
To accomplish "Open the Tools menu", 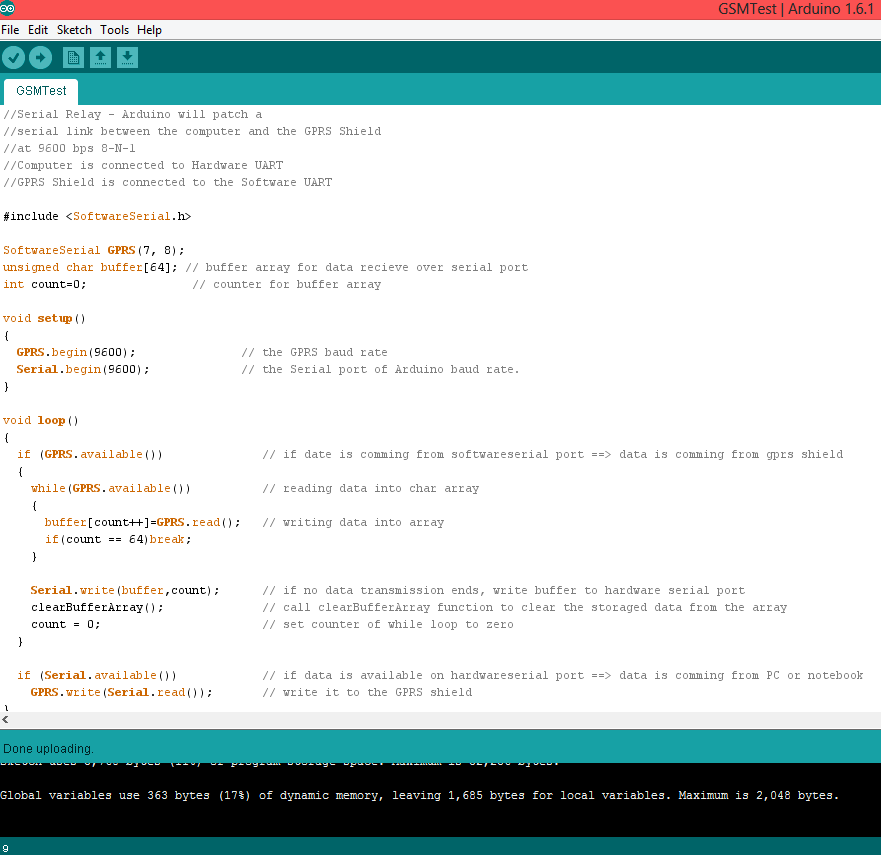I will click(115, 30).
